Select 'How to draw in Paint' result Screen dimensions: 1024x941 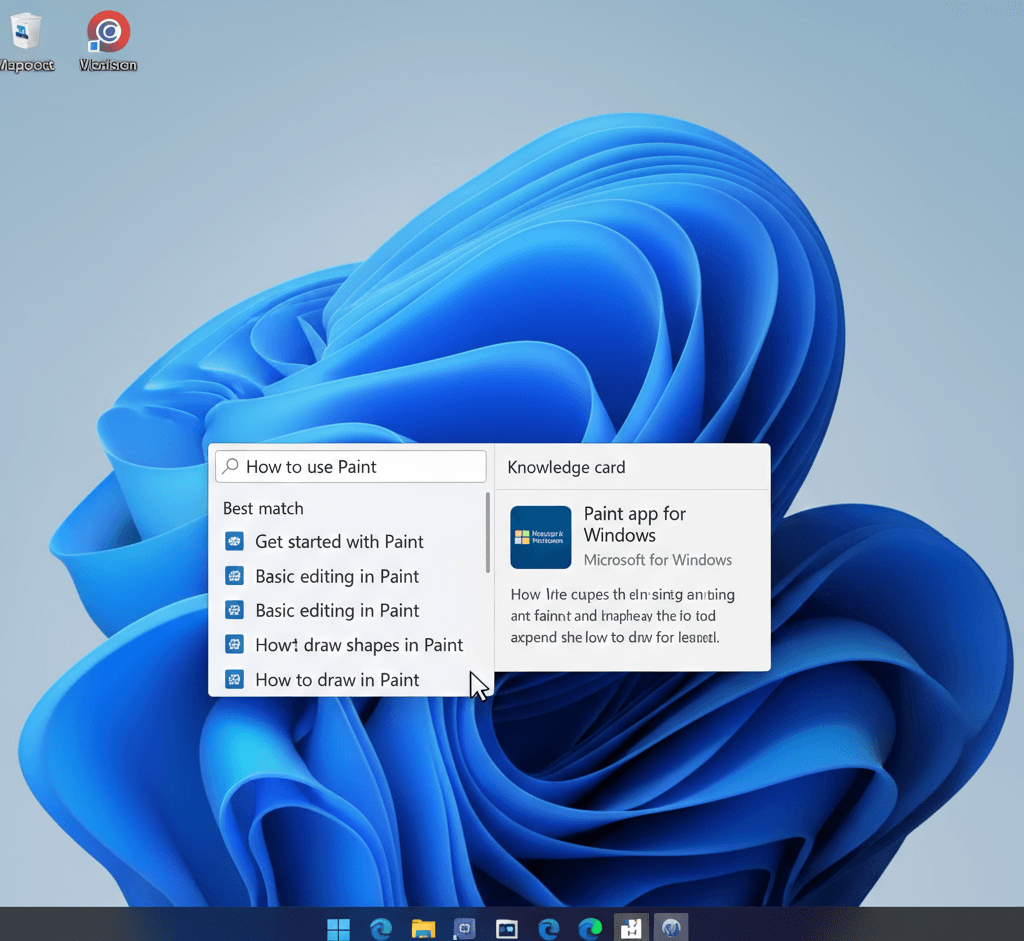pyautogui.click(x=337, y=680)
